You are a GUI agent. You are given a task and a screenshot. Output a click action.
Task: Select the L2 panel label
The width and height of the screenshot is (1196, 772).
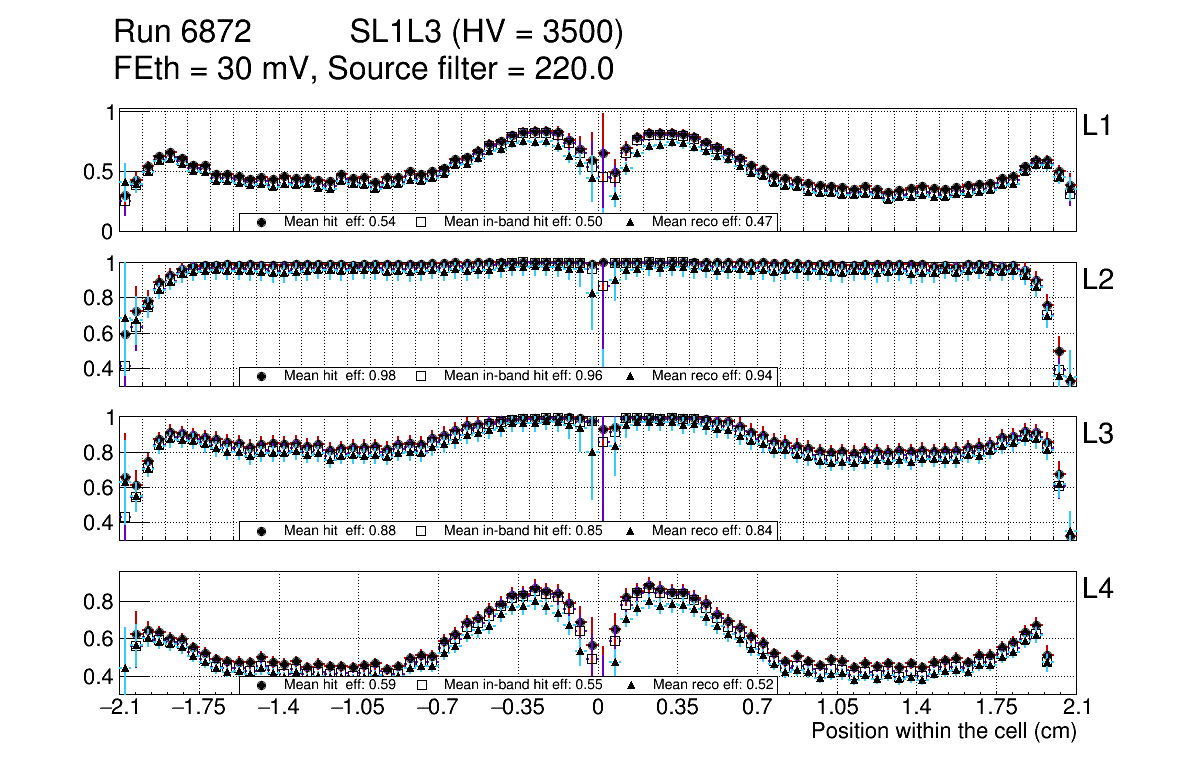tap(1098, 280)
